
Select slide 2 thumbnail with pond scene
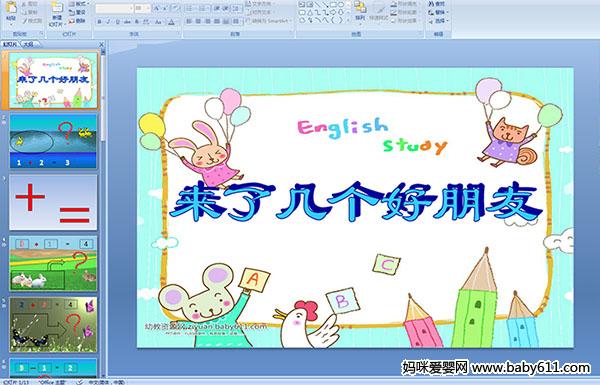tap(53, 141)
